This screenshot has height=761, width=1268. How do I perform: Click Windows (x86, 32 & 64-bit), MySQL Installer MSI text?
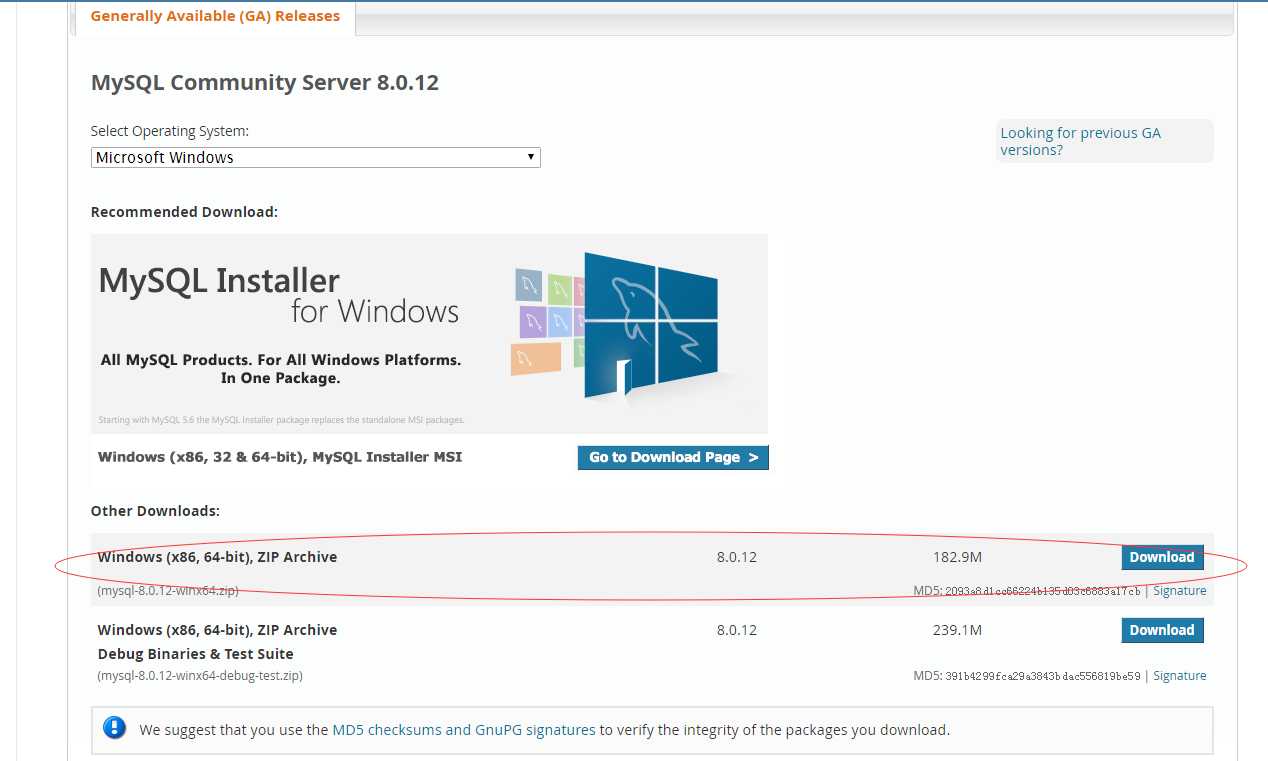(280, 457)
